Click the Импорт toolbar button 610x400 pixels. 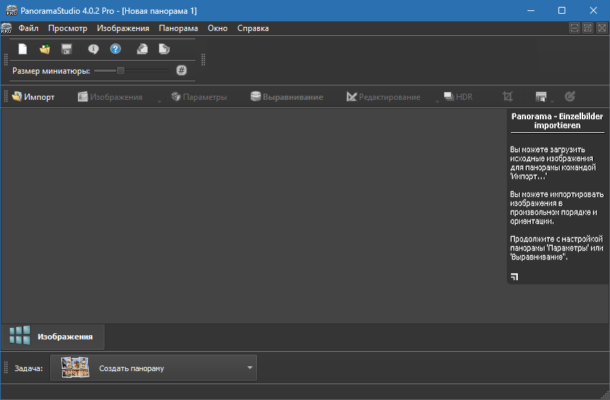pos(33,97)
